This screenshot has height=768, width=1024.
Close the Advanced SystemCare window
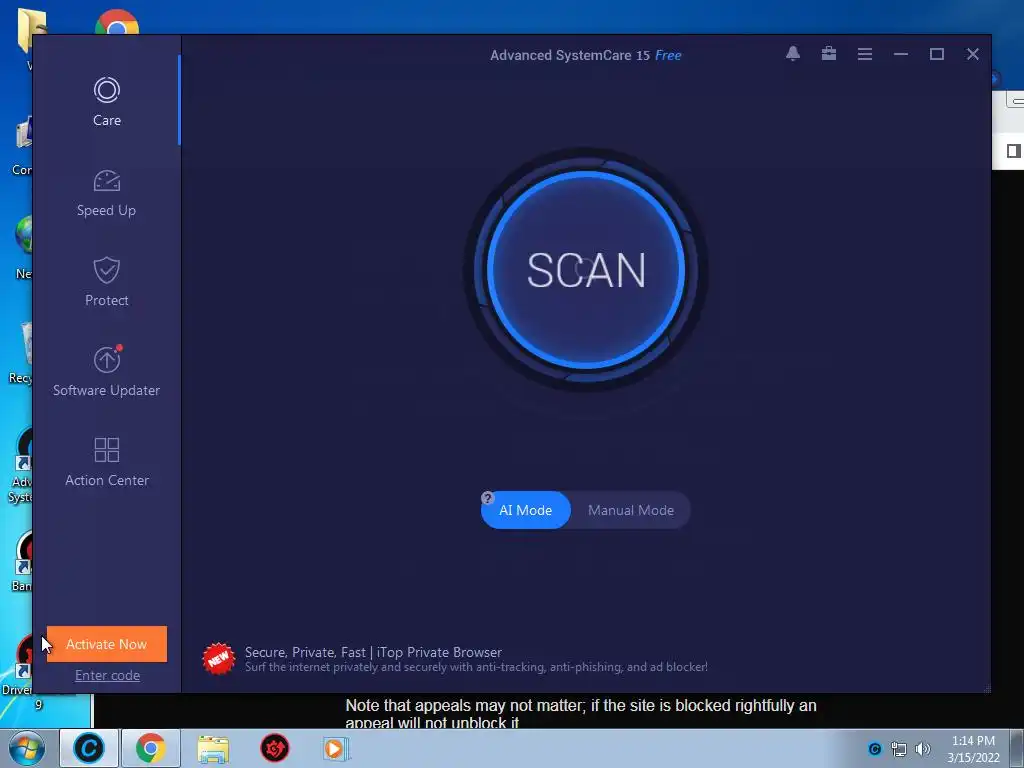coord(972,54)
